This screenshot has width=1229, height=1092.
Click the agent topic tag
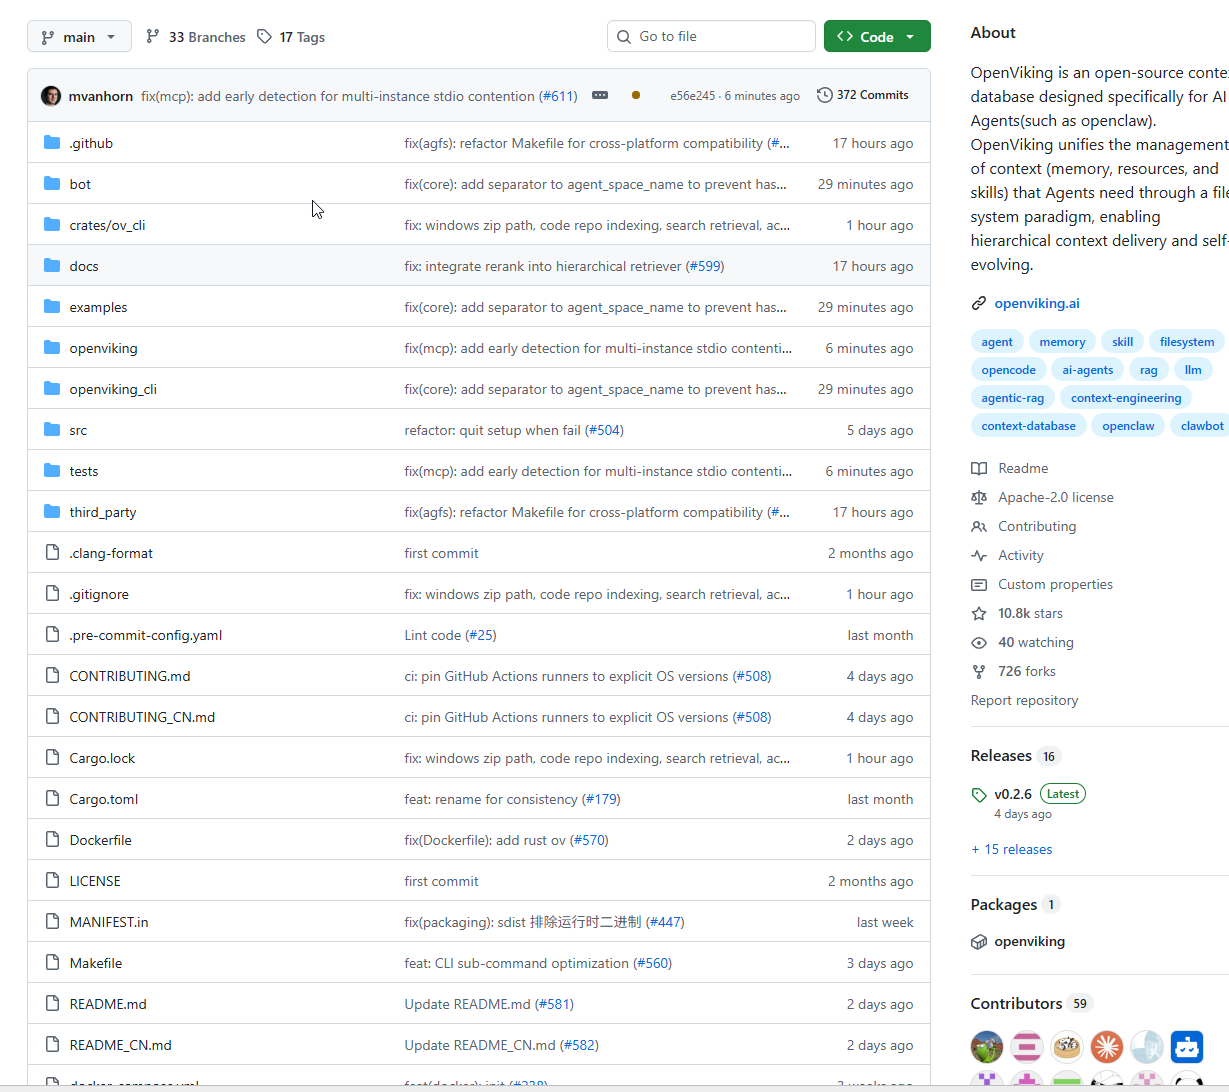click(997, 342)
